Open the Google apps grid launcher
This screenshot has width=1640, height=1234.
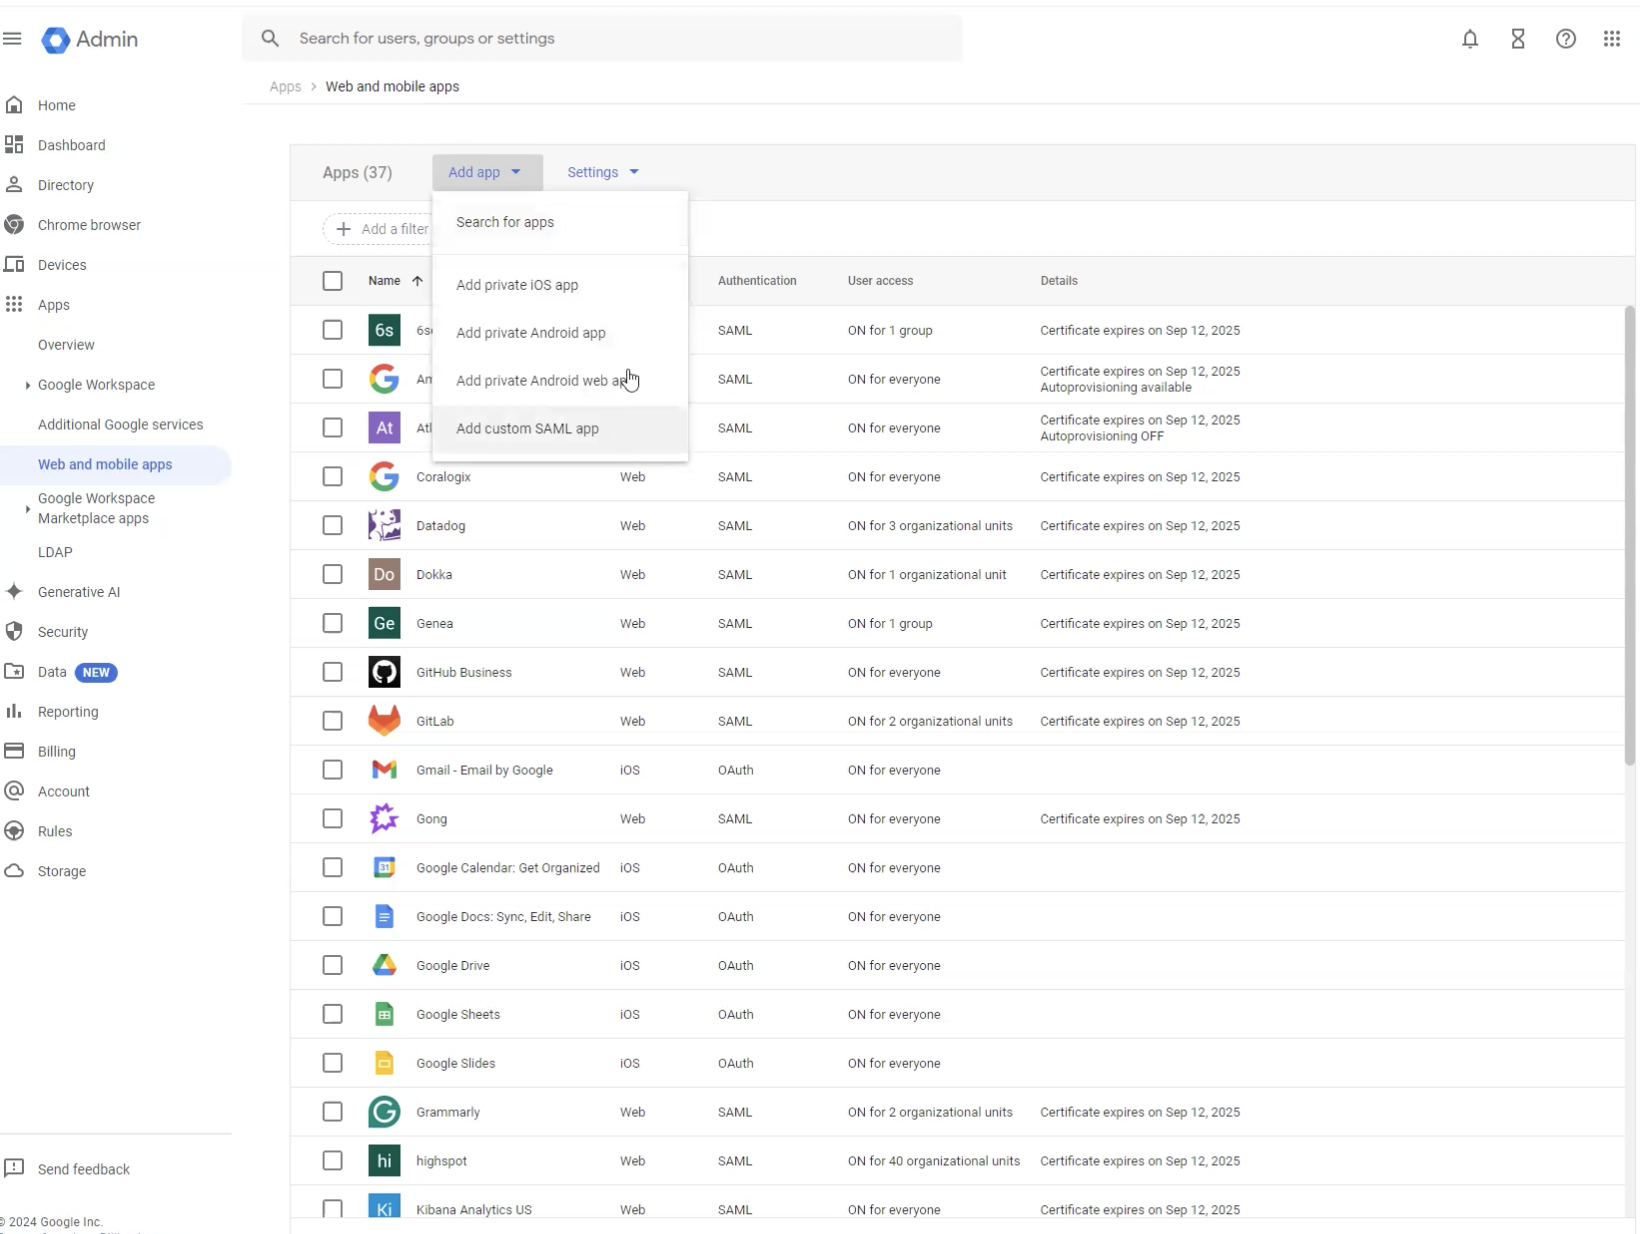click(1612, 39)
